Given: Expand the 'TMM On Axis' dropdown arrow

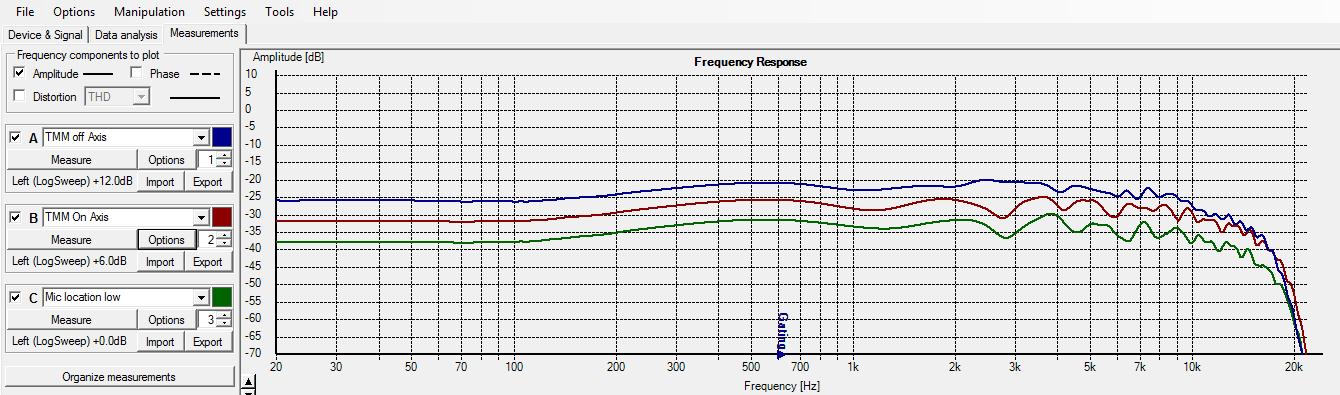Looking at the screenshot, I should click(x=201, y=218).
